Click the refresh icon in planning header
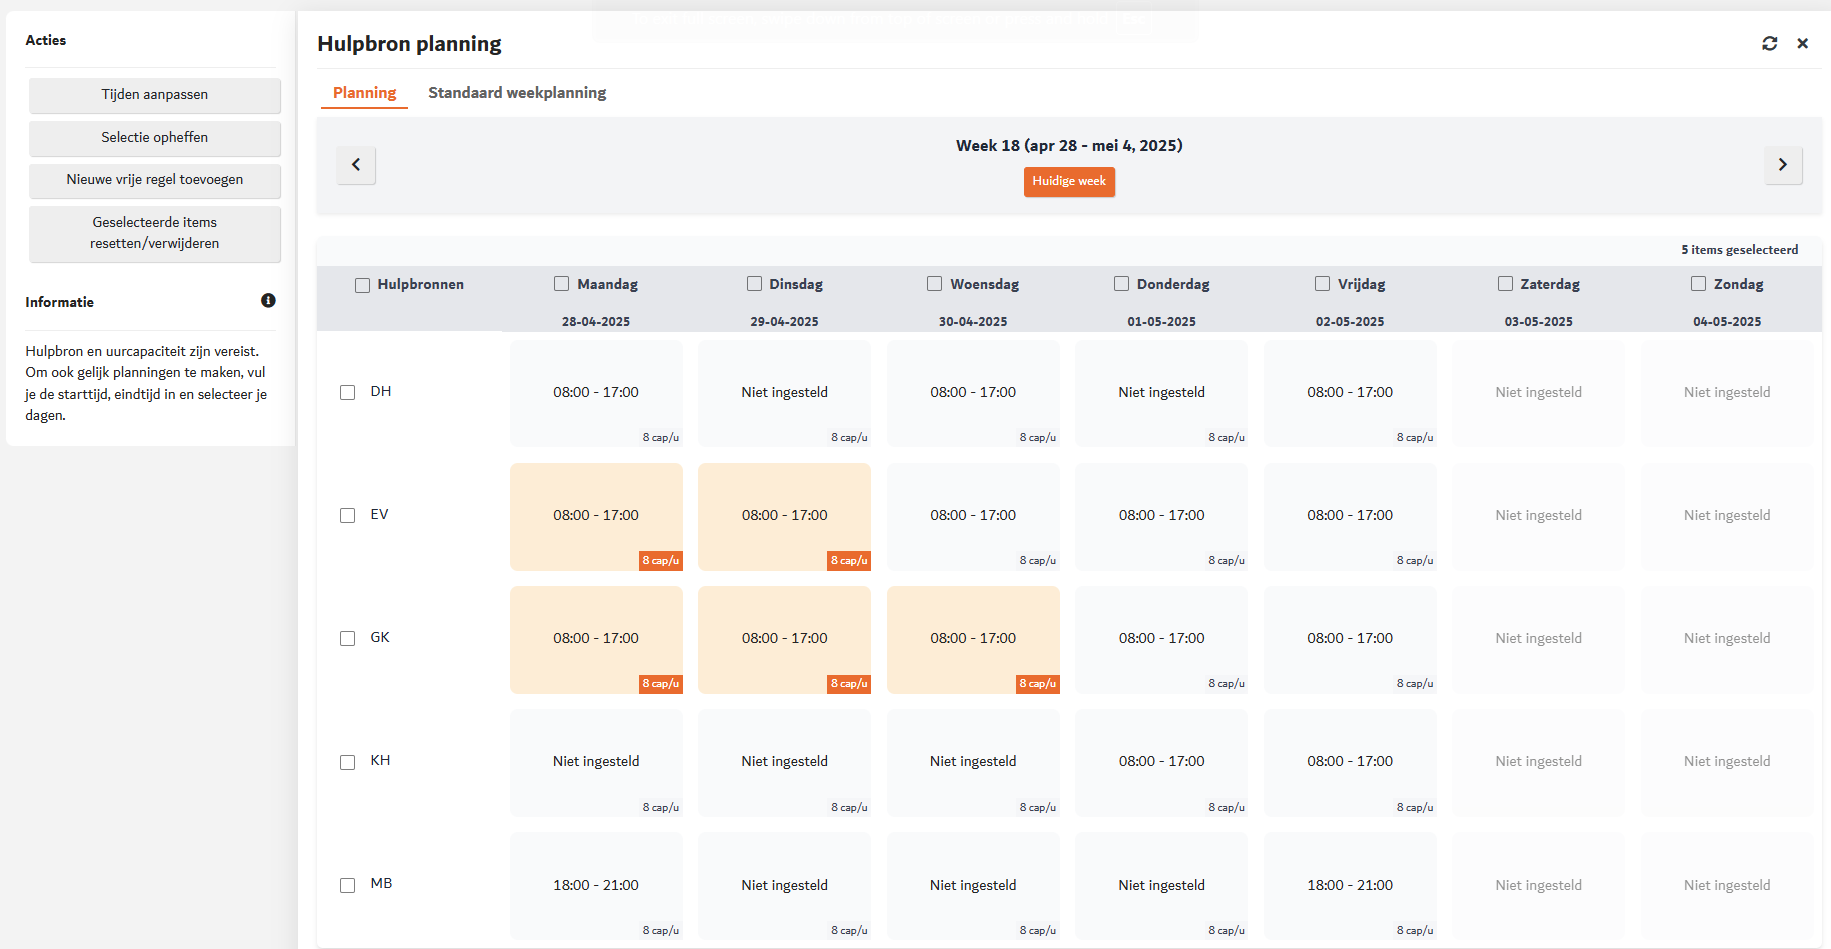Image resolution: width=1831 pixels, height=949 pixels. point(1769,43)
